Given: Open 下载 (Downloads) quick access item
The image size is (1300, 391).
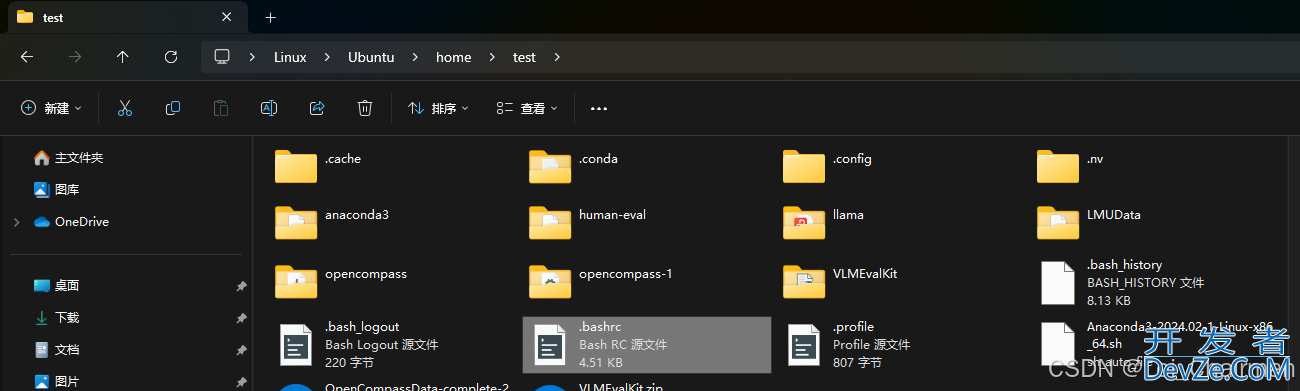Looking at the screenshot, I should pos(57,317).
